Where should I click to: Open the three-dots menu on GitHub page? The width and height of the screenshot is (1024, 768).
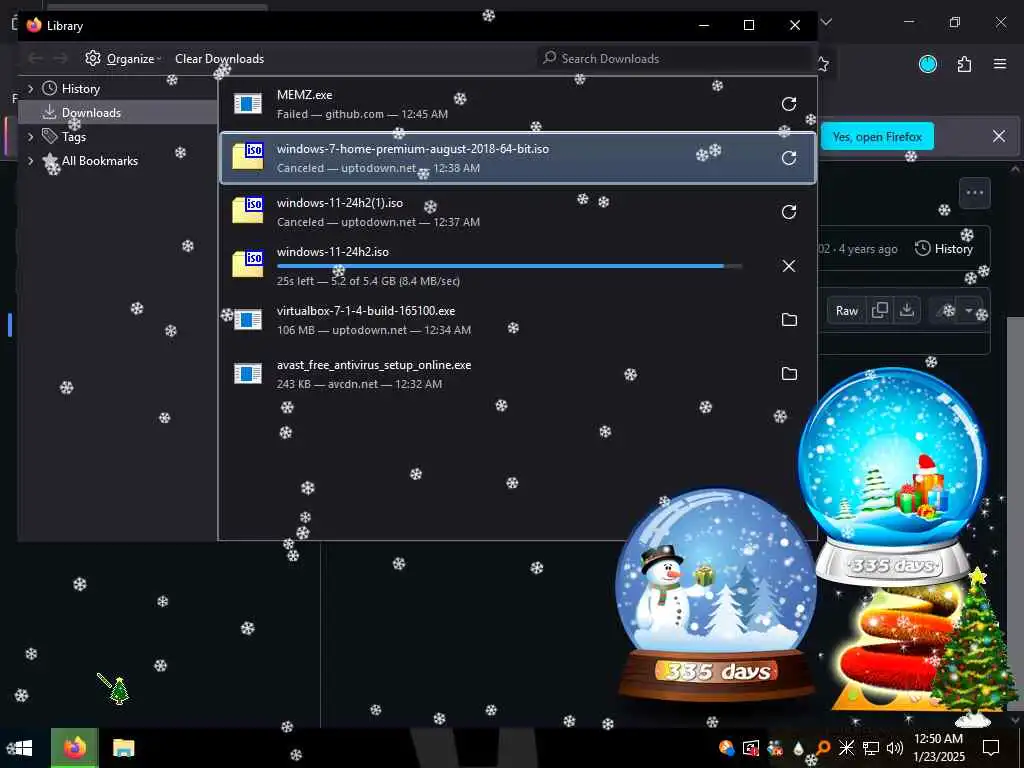pyautogui.click(x=974, y=193)
